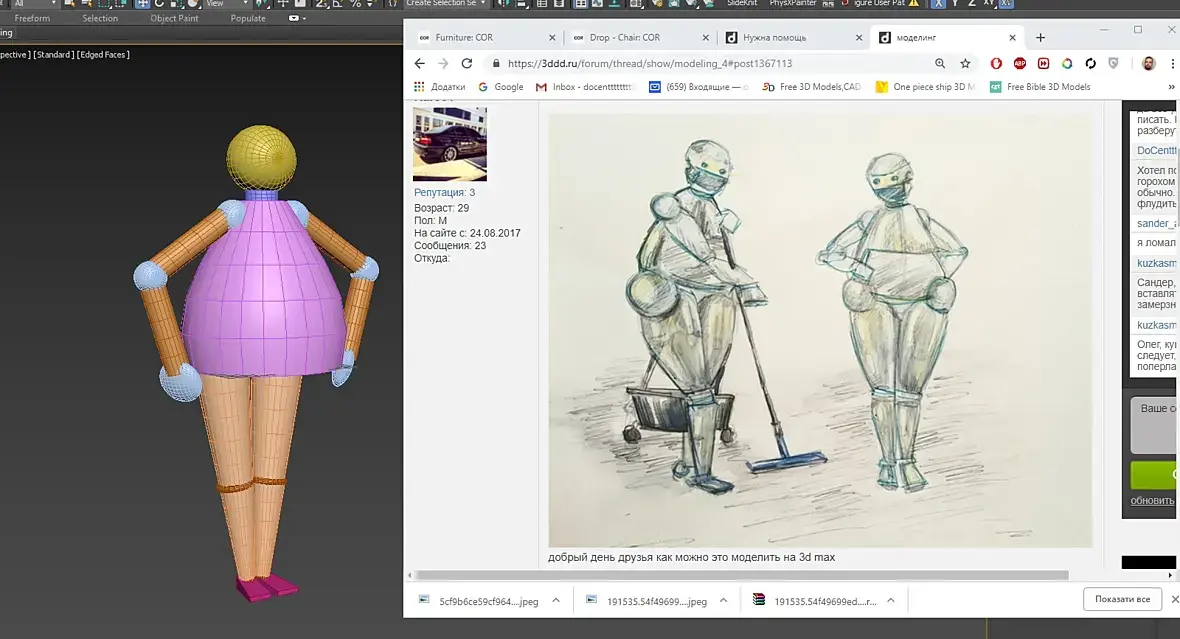
Task: Open the Free 3D Models,CAD bookmark
Action: (811, 87)
